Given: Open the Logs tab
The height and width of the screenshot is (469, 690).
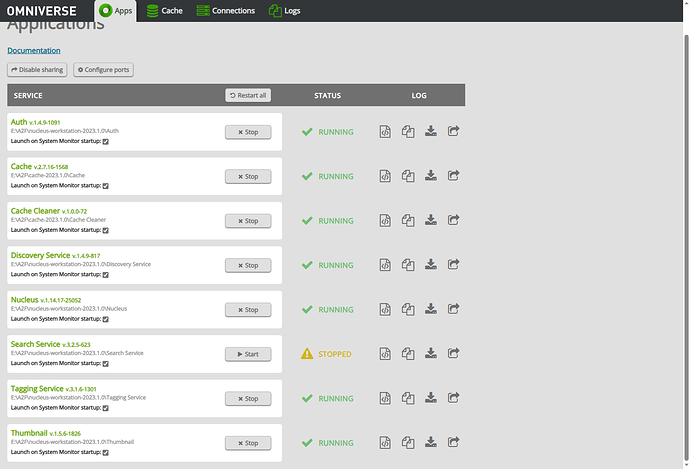Looking at the screenshot, I should point(285,11).
